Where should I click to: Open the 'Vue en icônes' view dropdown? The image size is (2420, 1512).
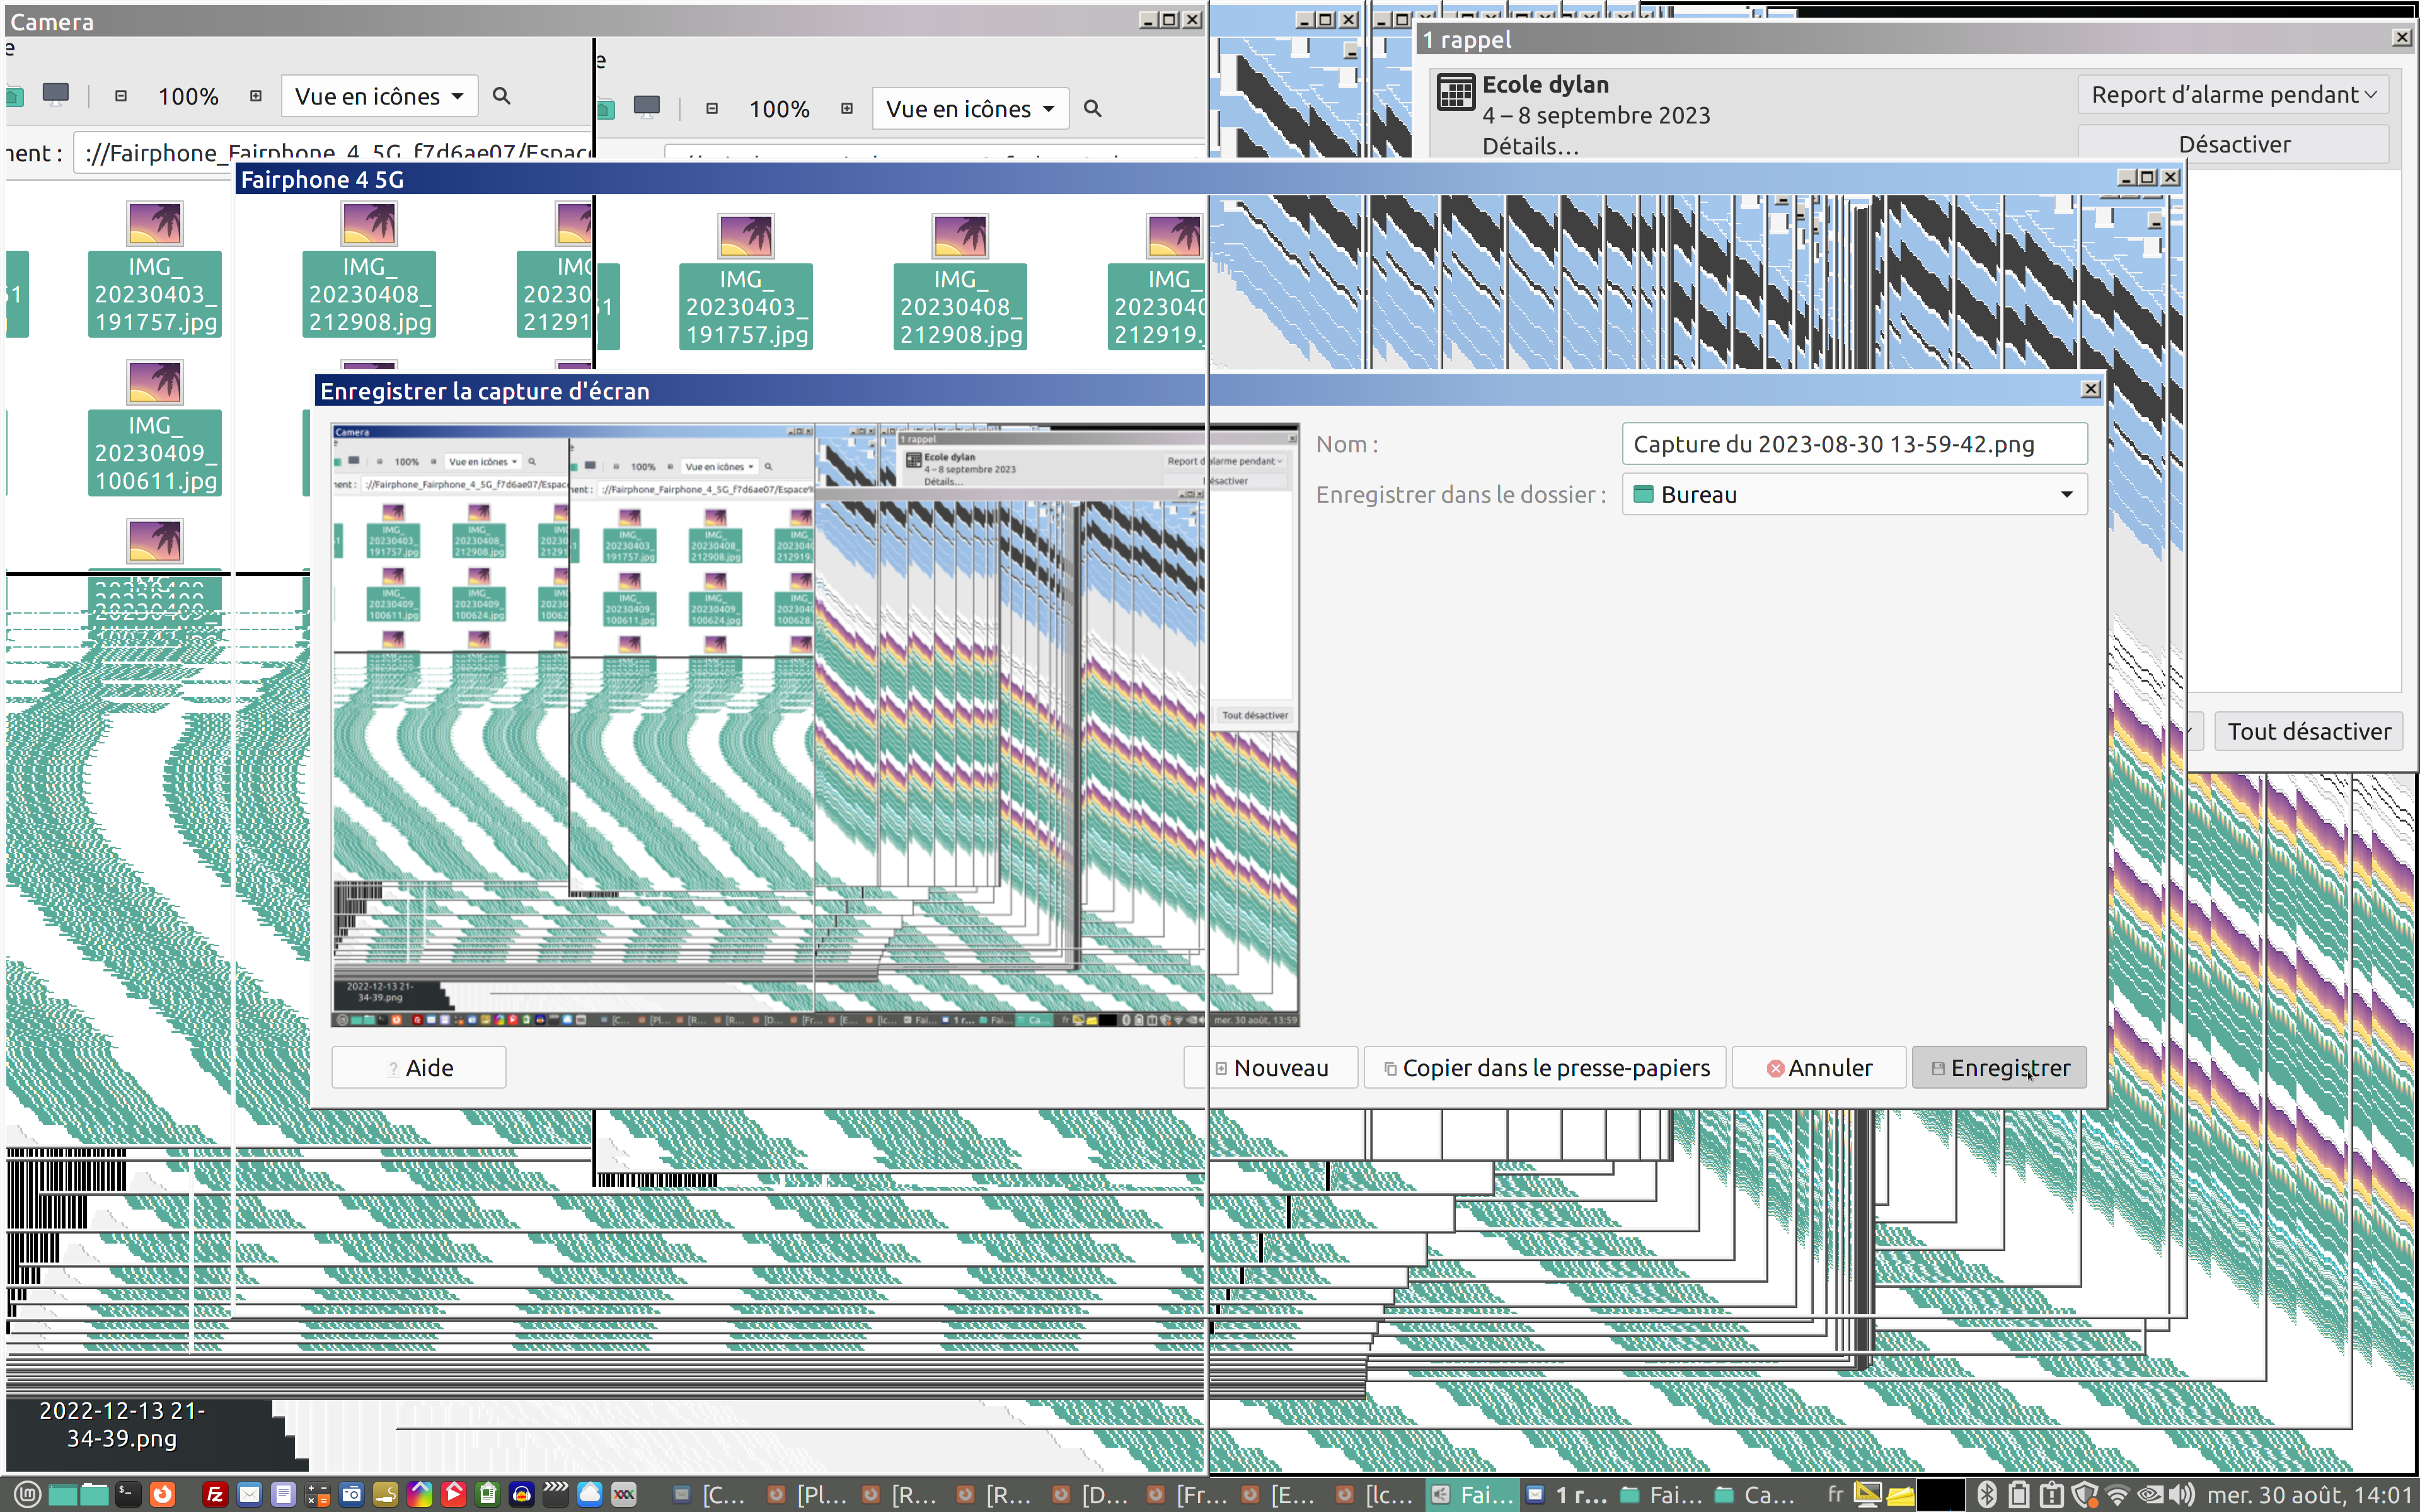pos(379,96)
